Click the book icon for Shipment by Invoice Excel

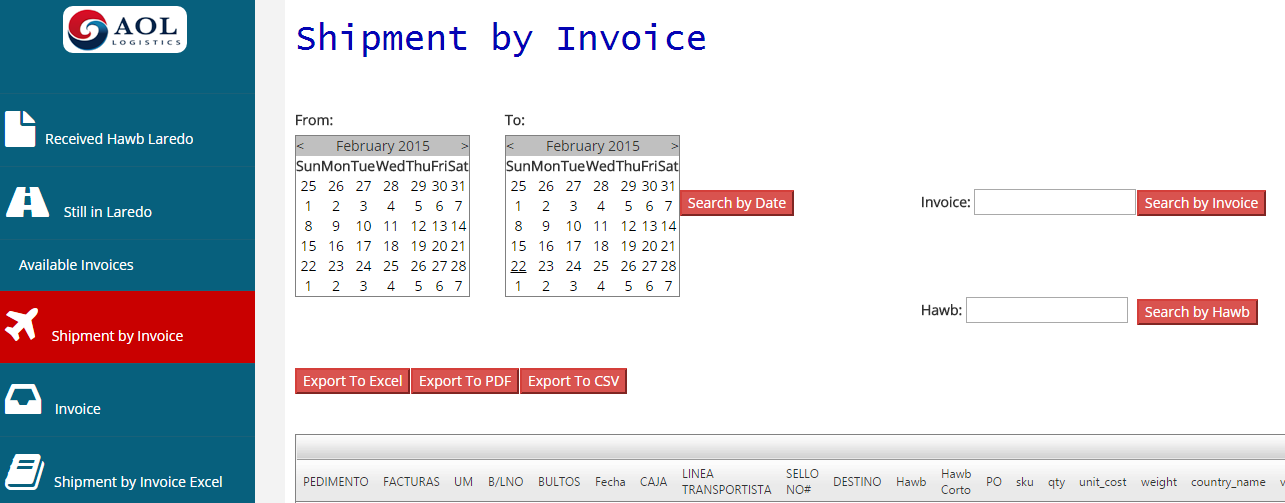tap(23, 471)
